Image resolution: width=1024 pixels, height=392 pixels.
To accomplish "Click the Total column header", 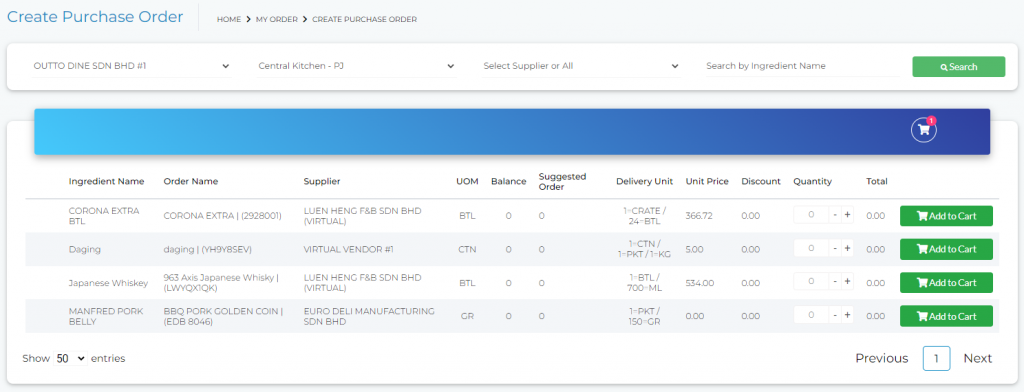I will [x=876, y=182].
